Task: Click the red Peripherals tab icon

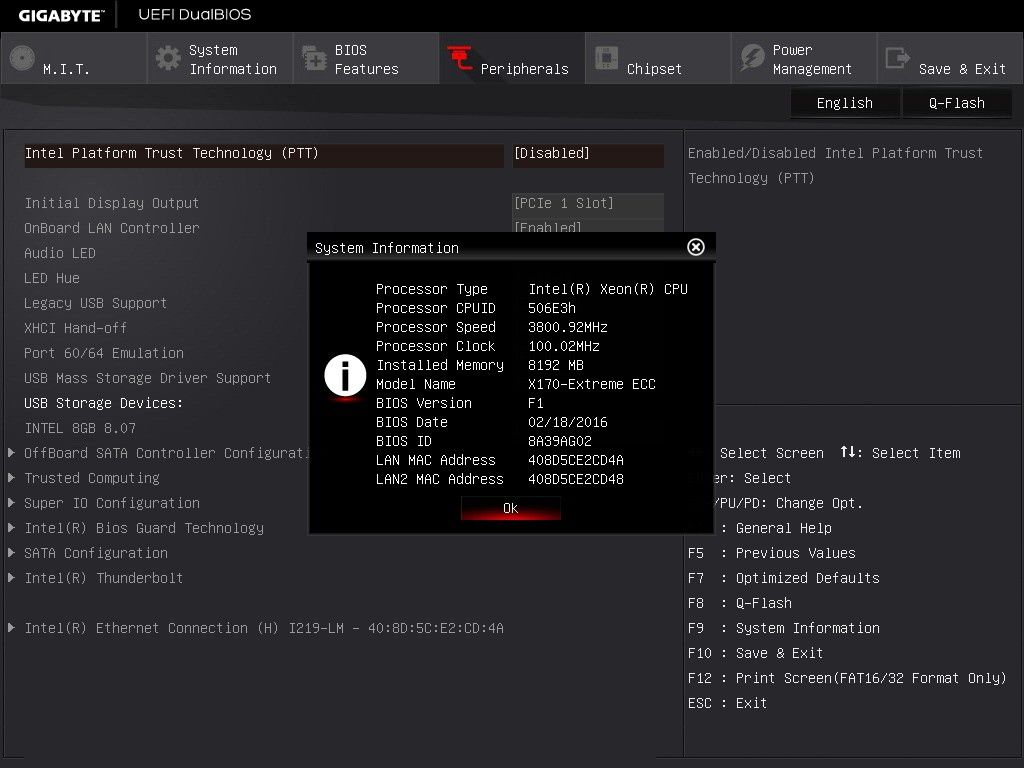Action: (x=460, y=58)
